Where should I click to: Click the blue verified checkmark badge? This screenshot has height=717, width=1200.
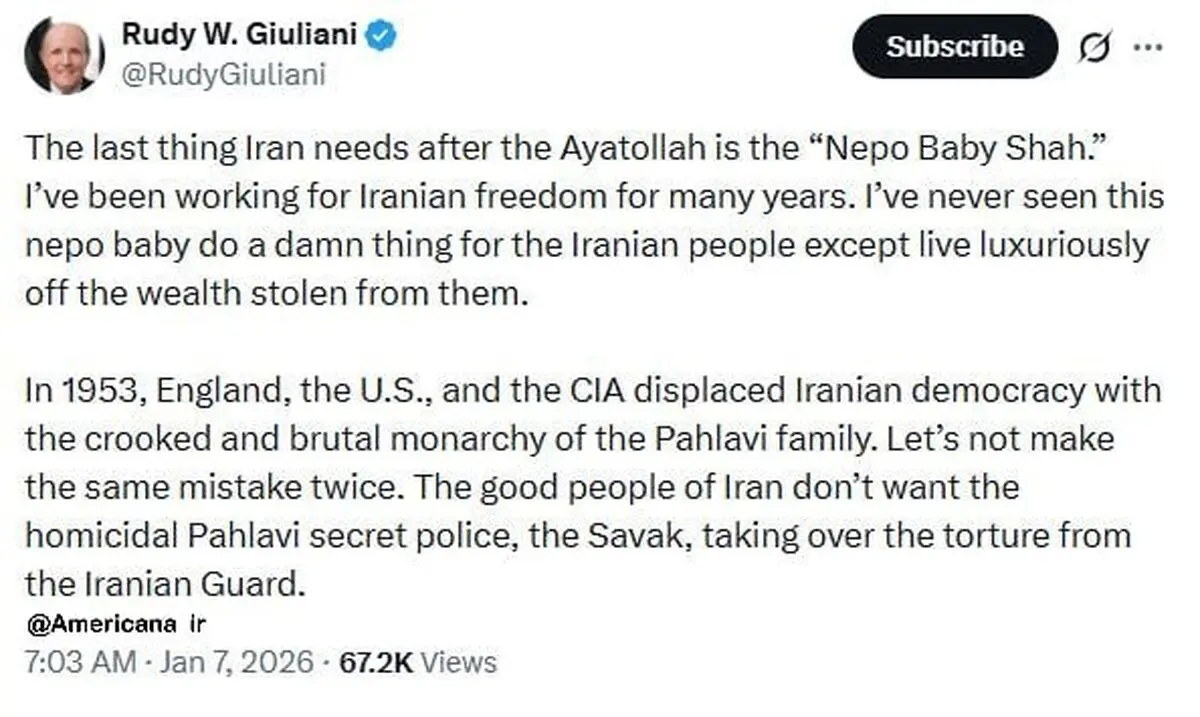point(383,38)
